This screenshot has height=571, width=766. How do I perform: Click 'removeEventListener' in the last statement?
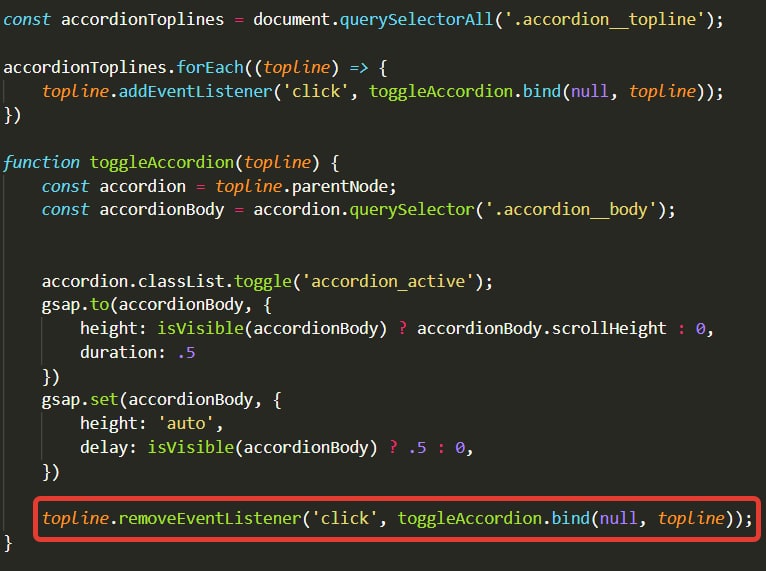pos(210,518)
